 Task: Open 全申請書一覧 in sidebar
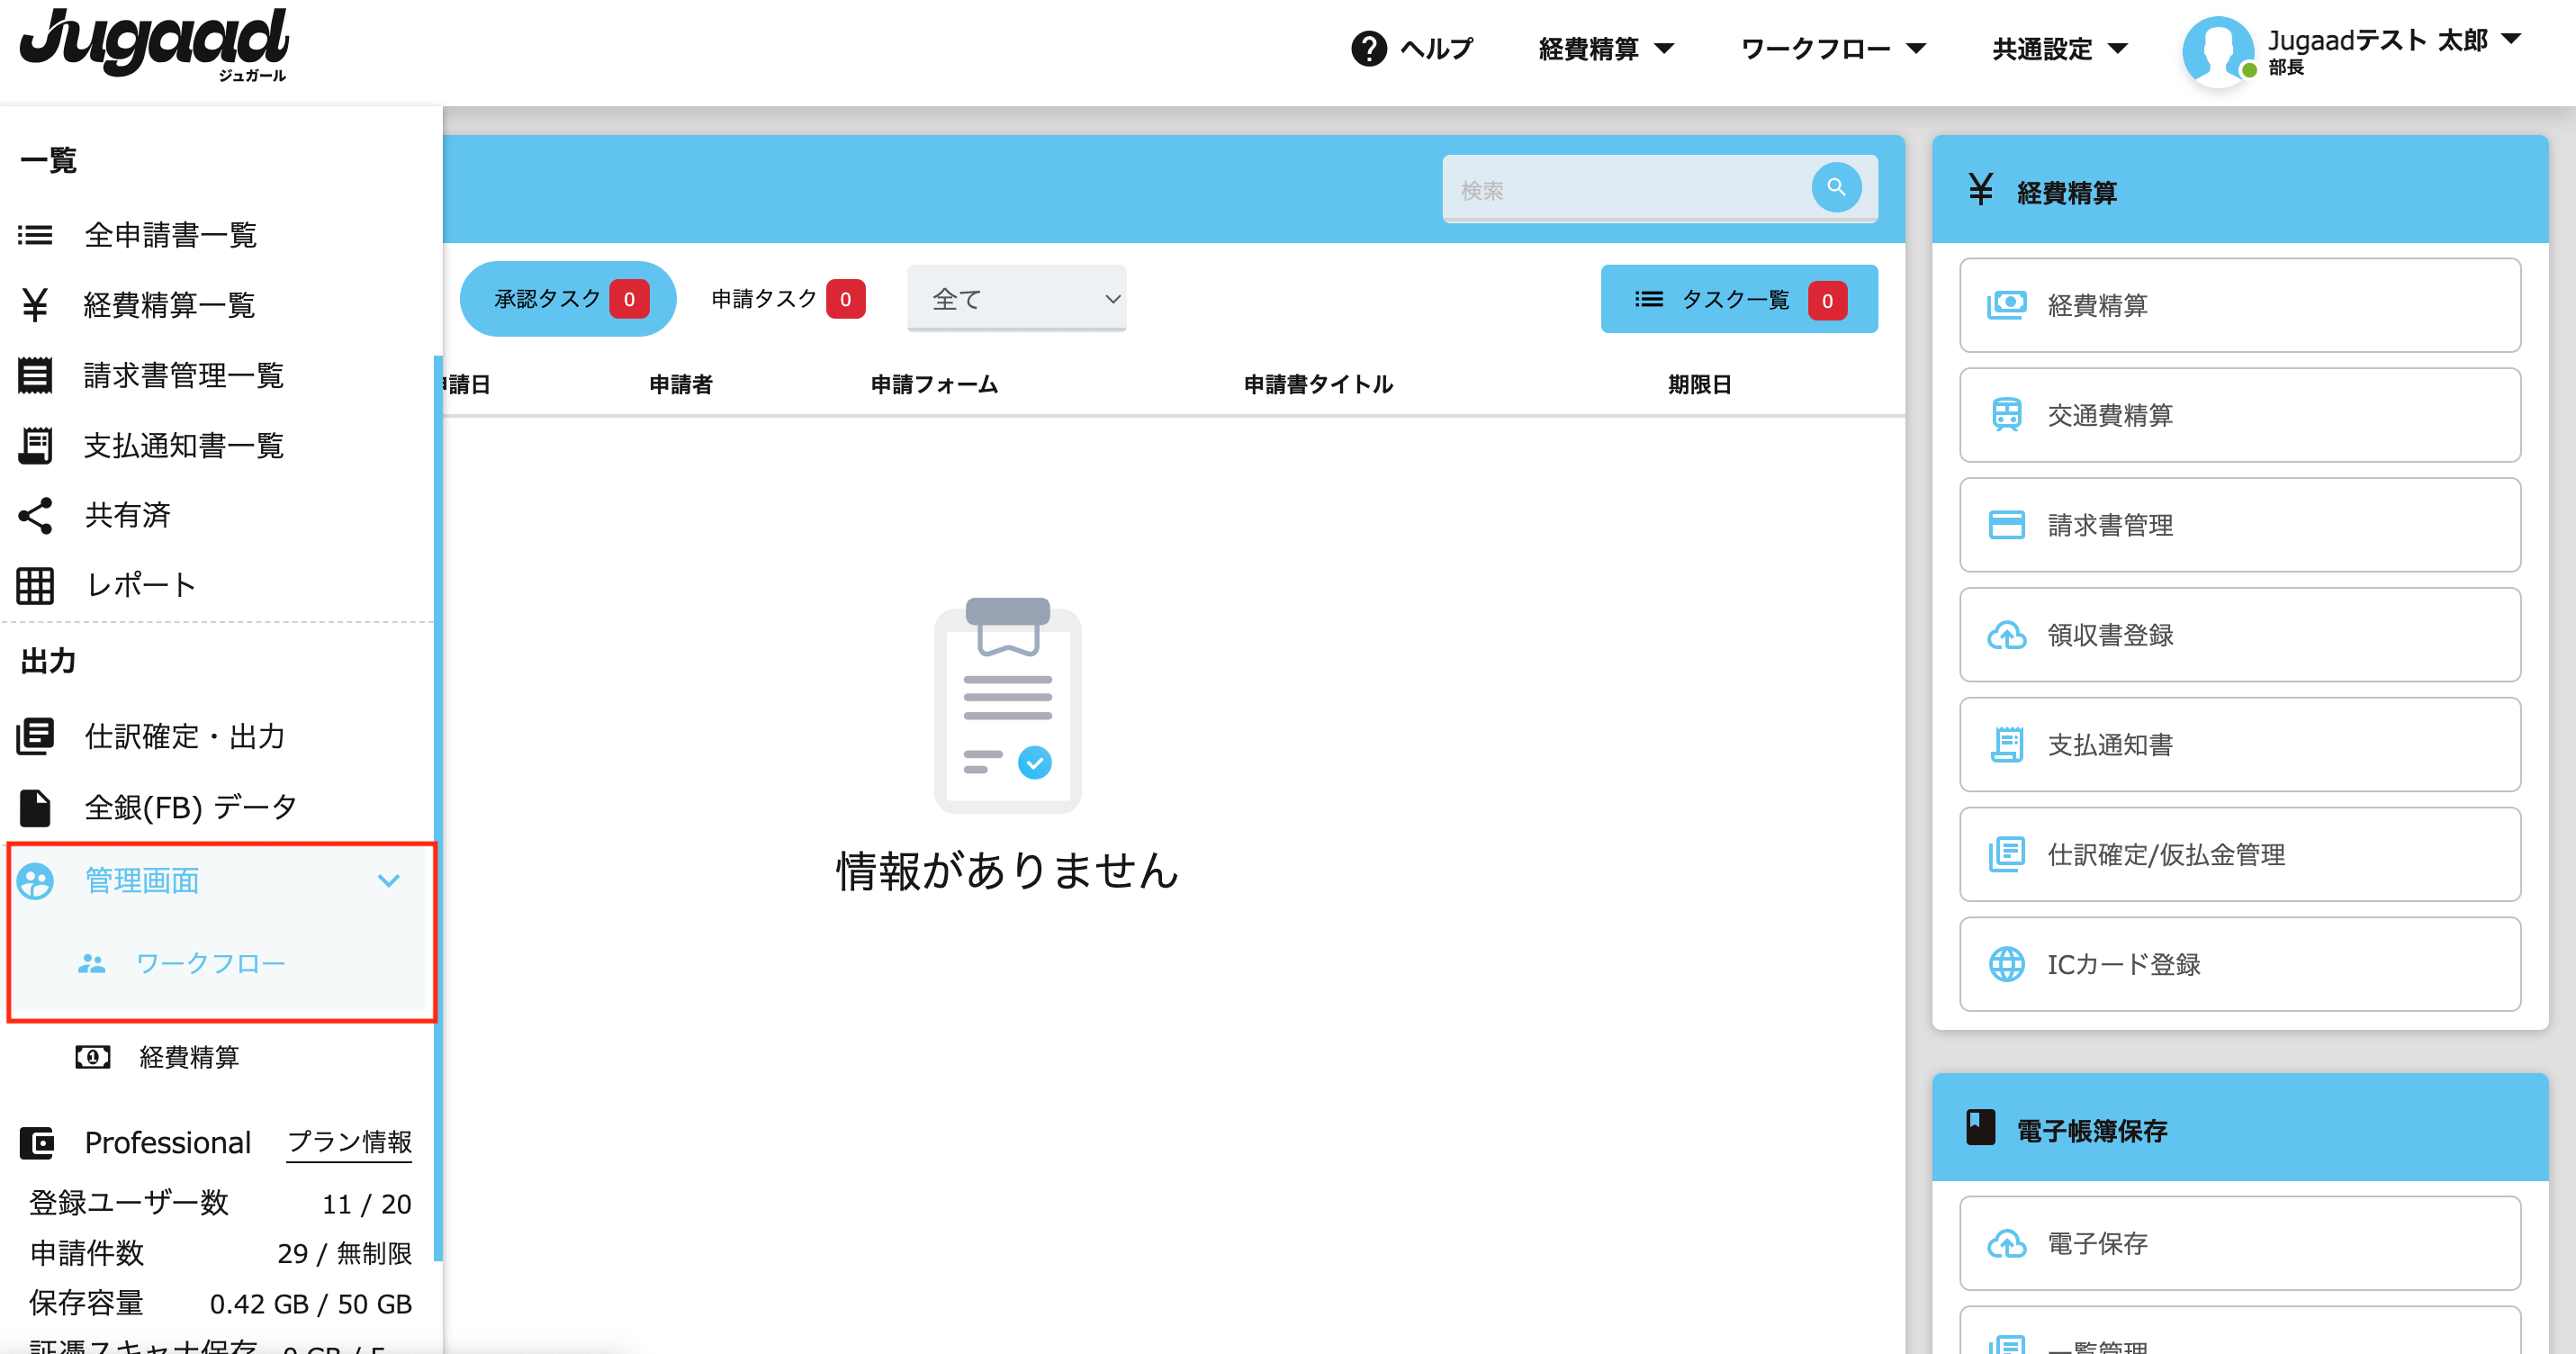[170, 235]
